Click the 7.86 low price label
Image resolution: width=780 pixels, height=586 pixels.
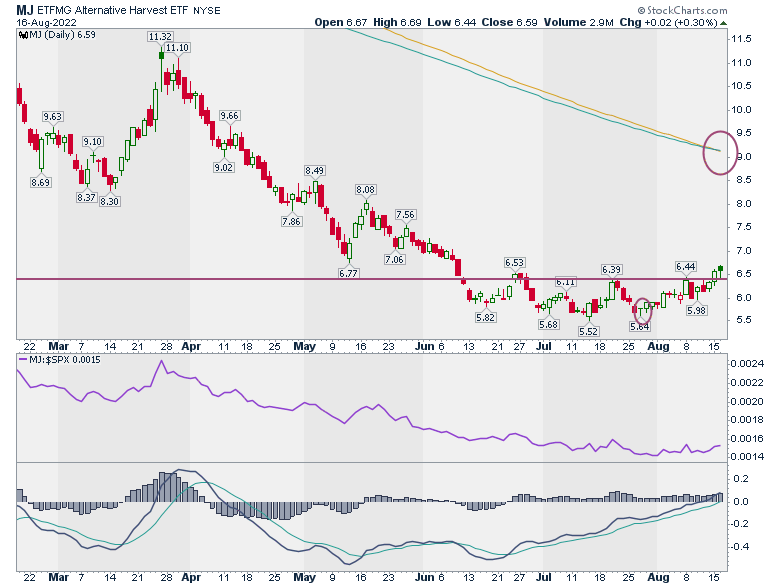pyautogui.click(x=291, y=221)
